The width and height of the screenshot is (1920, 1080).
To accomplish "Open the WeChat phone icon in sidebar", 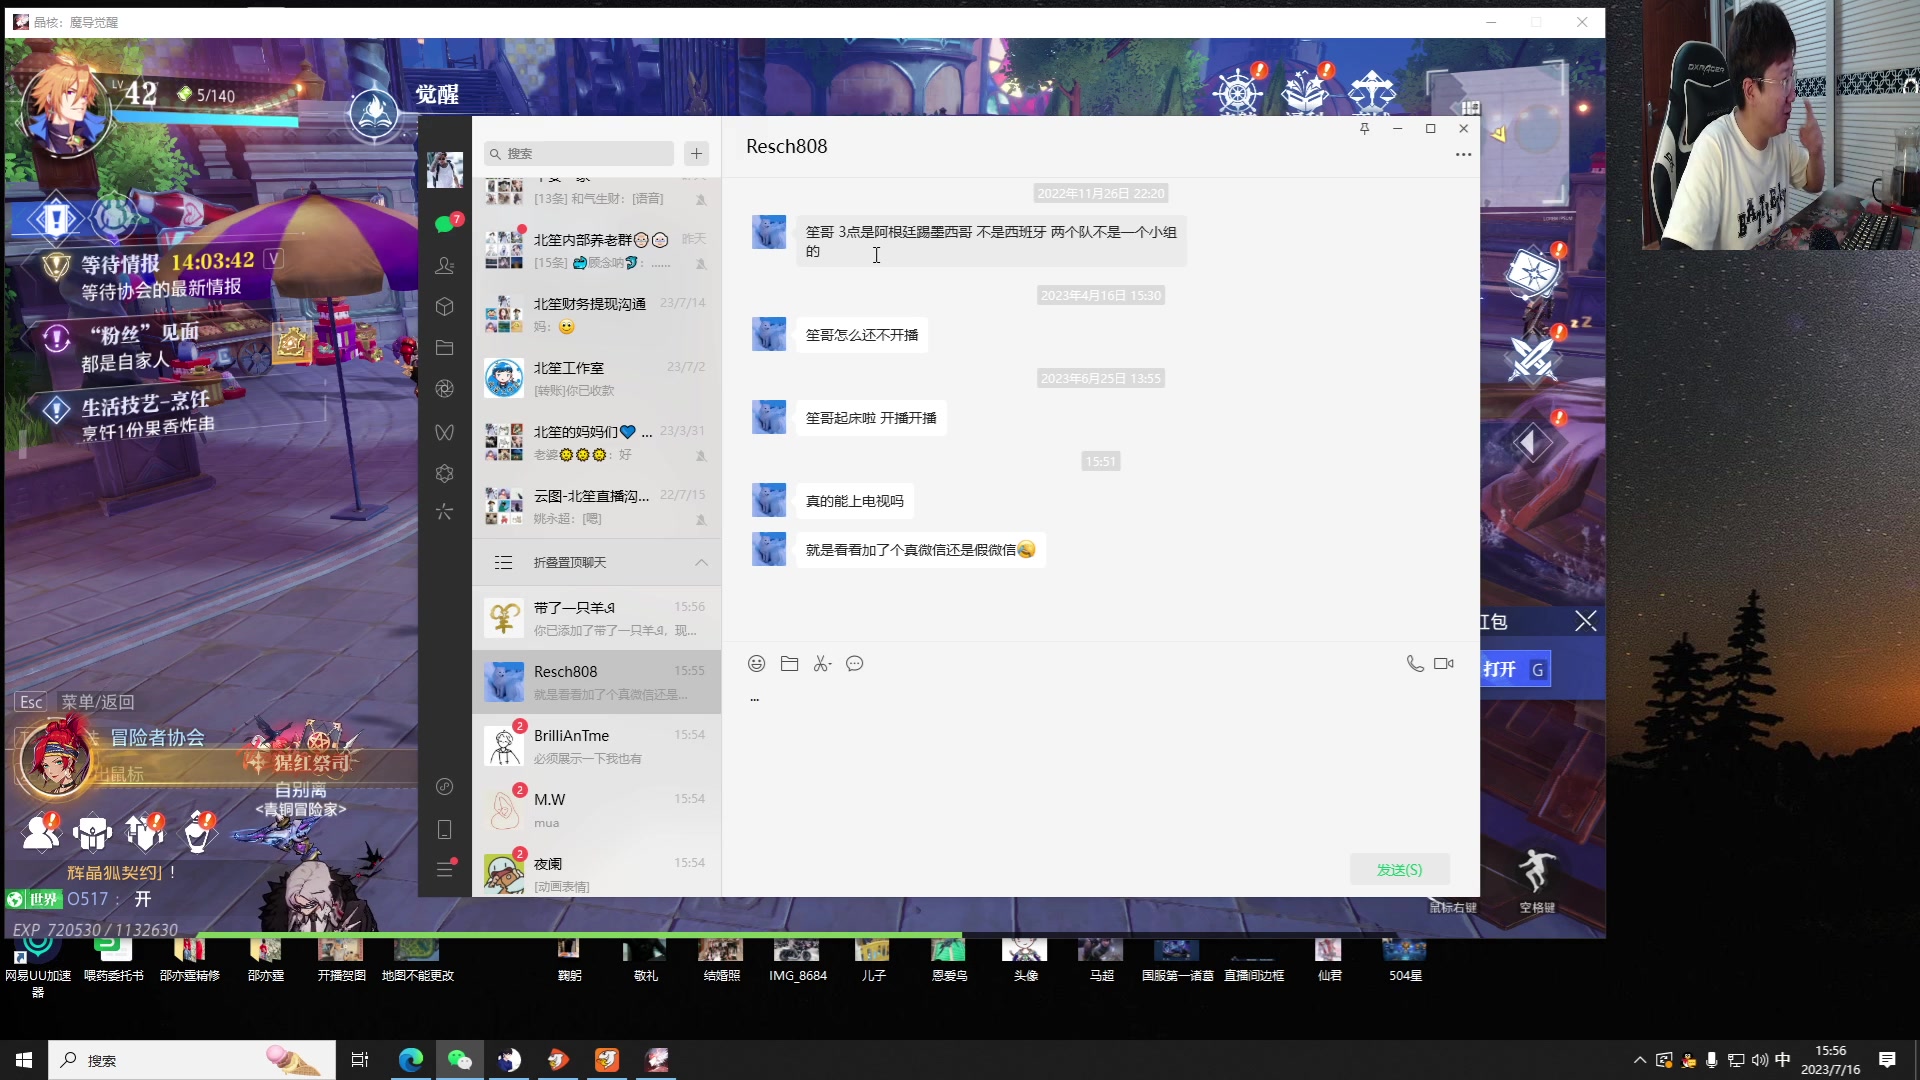I will pyautogui.click(x=445, y=830).
